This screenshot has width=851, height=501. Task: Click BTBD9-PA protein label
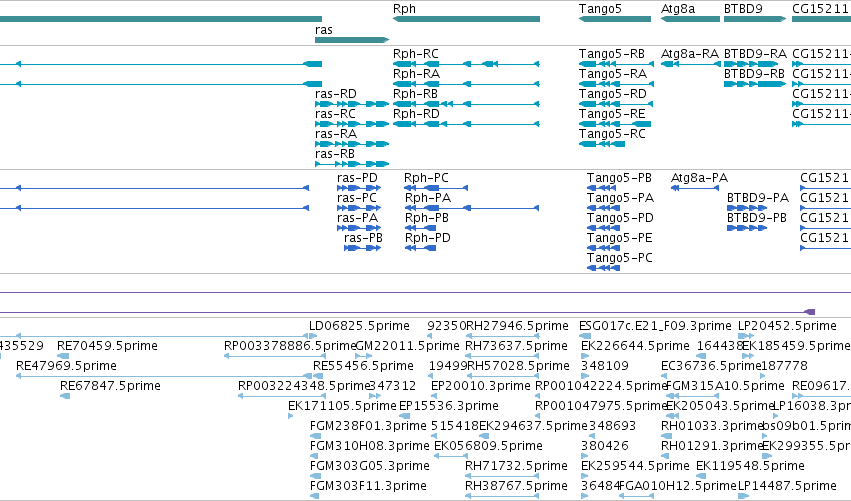pyautogui.click(x=758, y=198)
